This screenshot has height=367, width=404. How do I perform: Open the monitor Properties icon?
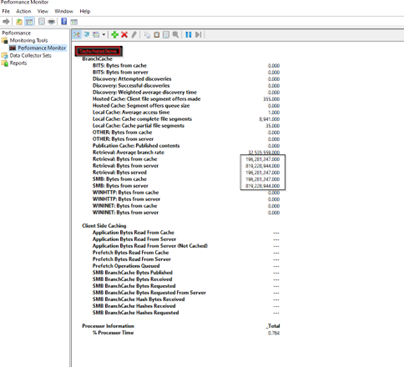coord(166,35)
